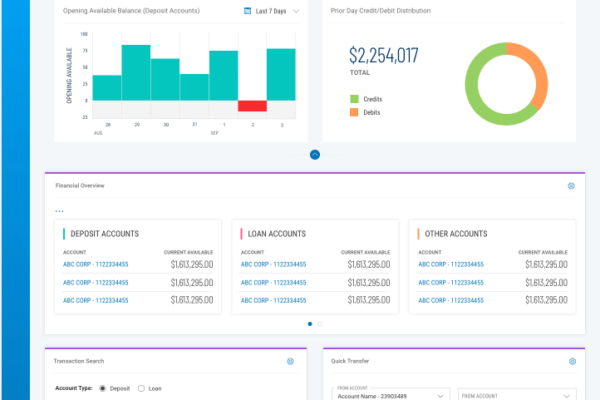Open the Financial Overview settings gear
This screenshot has width=600, height=400.
click(571, 186)
